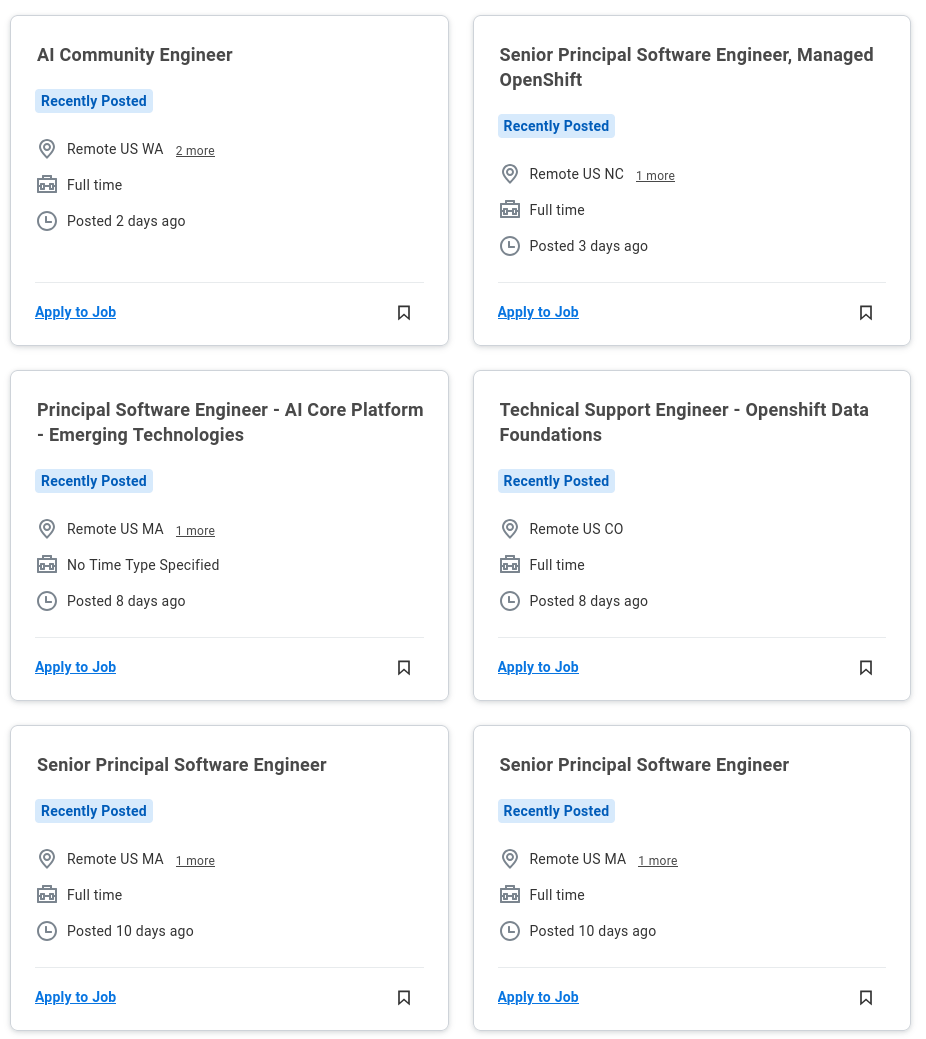Click clock icon beside Posted 2 days ago

47,221
